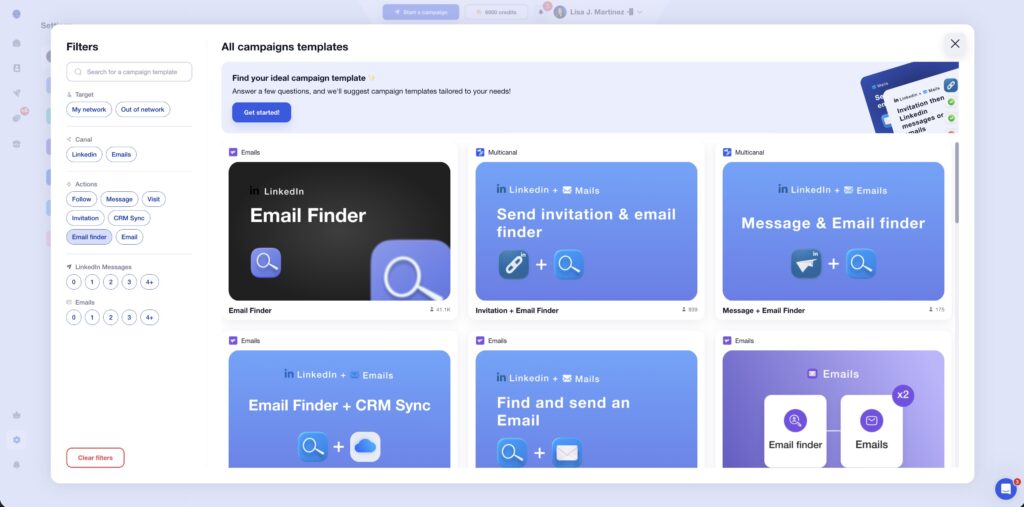Click the cloud CRM Sync icon on card
This screenshot has width=1024, height=507.
(365, 446)
